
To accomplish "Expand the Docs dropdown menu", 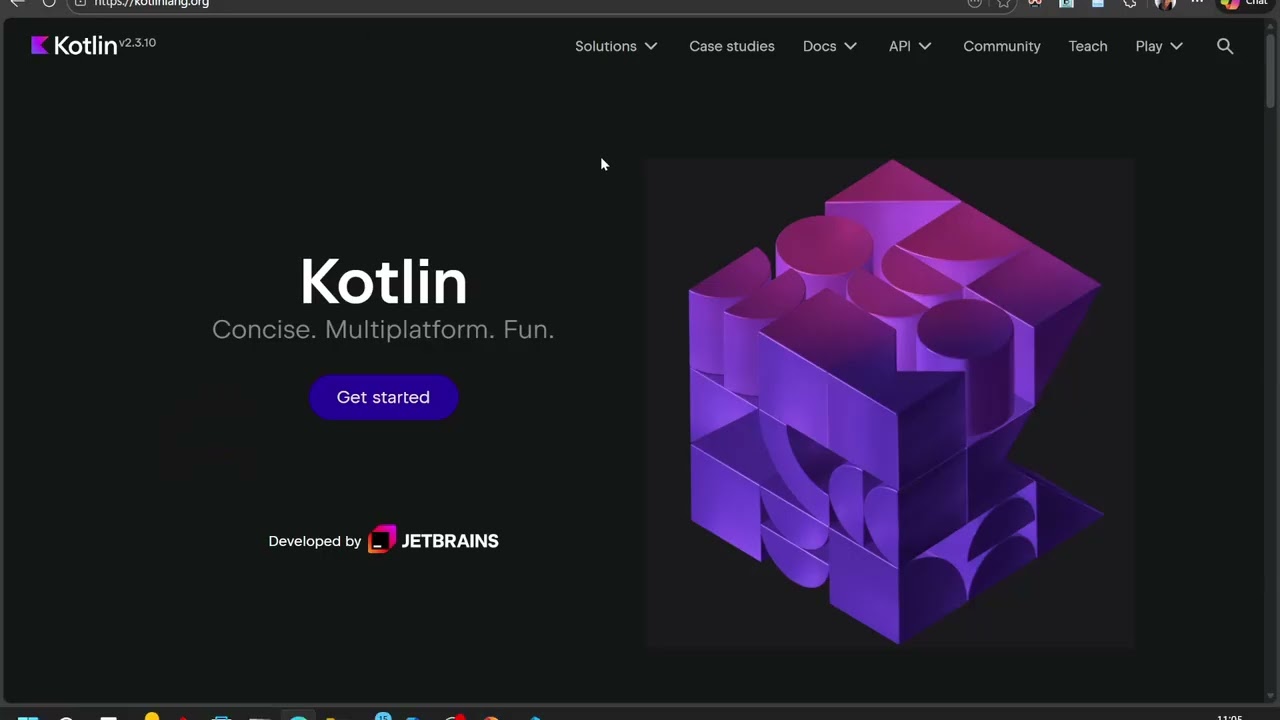I will [x=830, y=46].
